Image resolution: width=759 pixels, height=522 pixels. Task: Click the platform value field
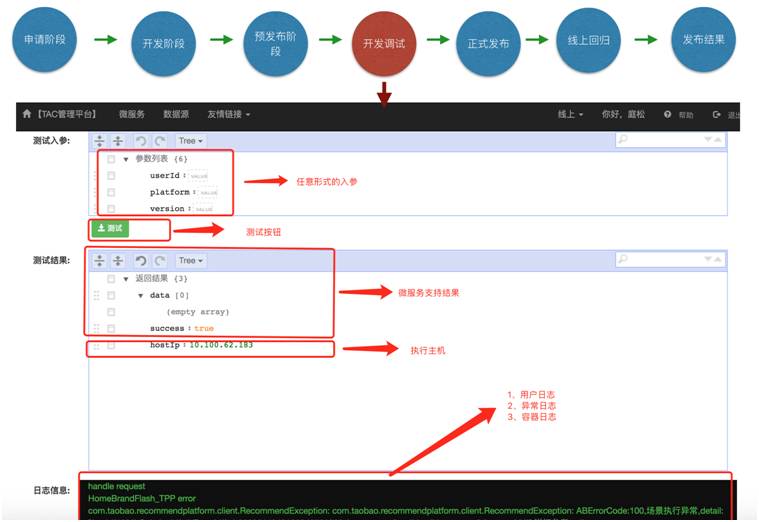(x=209, y=192)
